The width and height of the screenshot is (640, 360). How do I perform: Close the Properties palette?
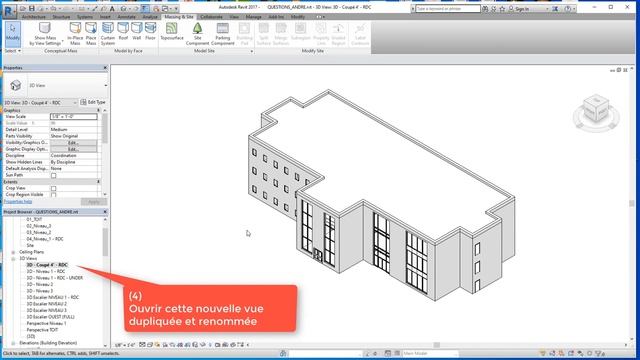point(105,68)
